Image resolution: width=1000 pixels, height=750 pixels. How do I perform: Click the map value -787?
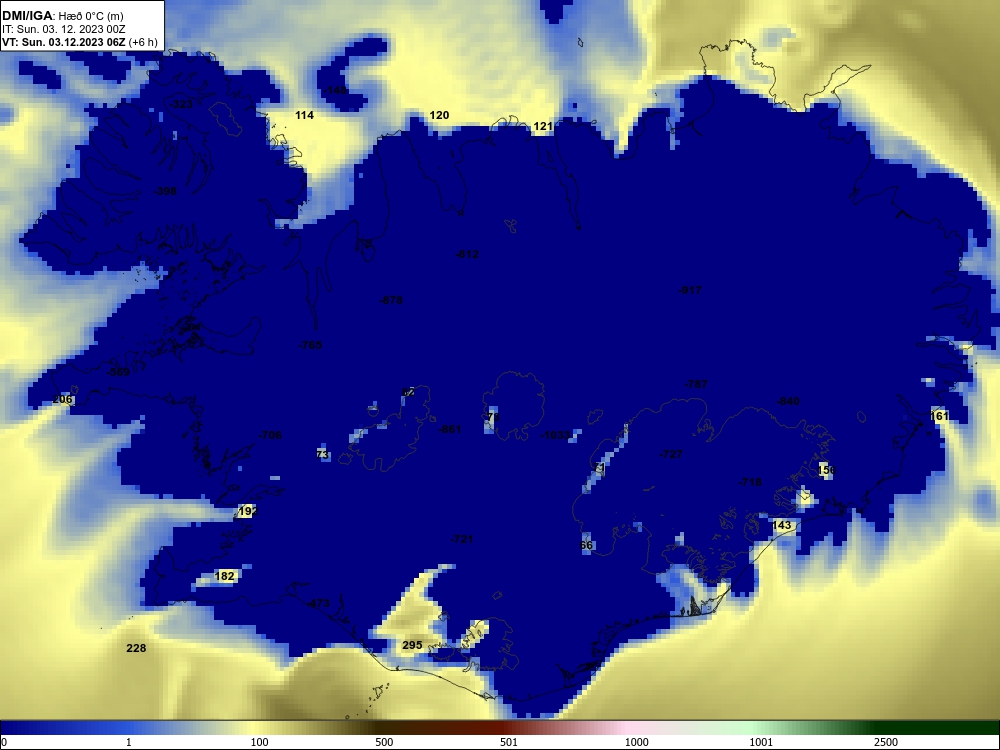coord(696,385)
